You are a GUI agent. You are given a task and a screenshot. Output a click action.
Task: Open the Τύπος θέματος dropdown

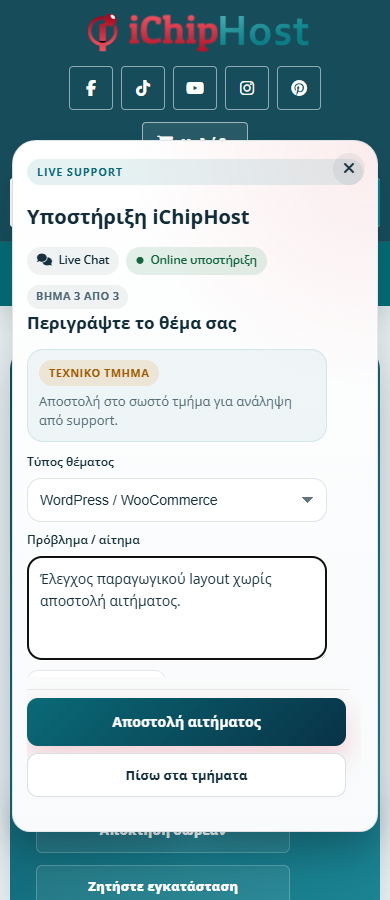[177, 500]
